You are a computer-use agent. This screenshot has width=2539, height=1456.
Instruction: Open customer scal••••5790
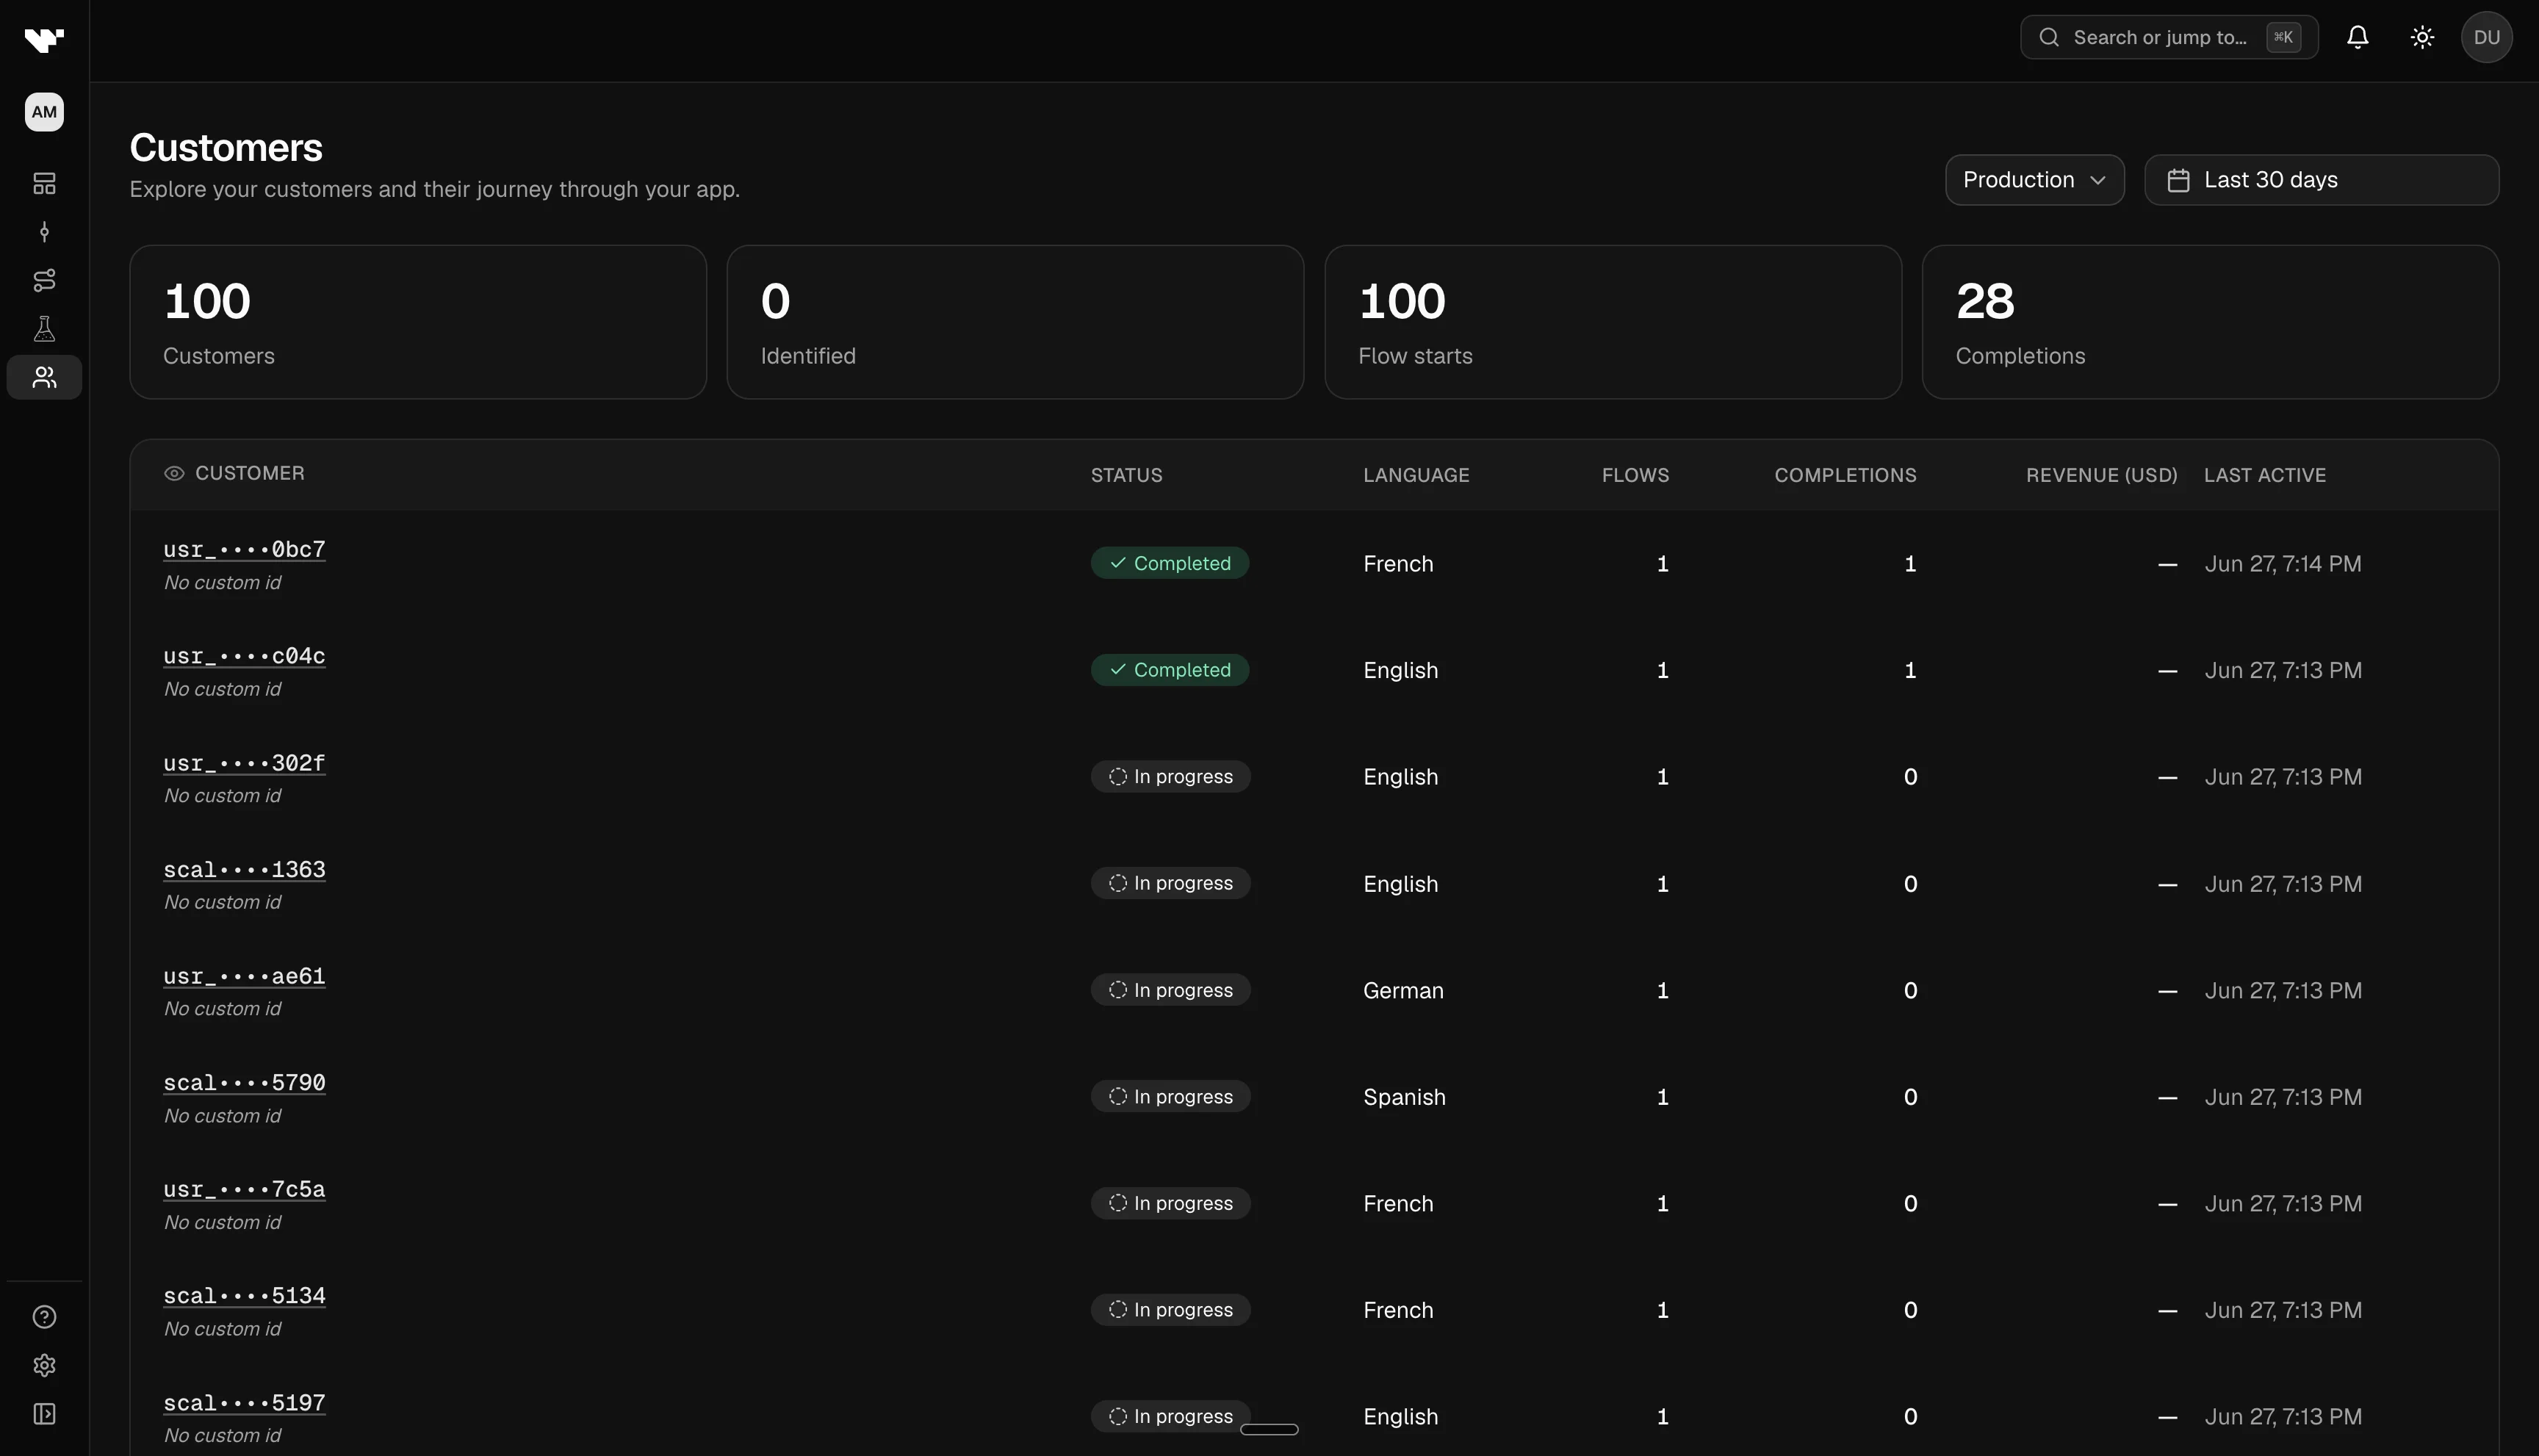pyautogui.click(x=244, y=1084)
